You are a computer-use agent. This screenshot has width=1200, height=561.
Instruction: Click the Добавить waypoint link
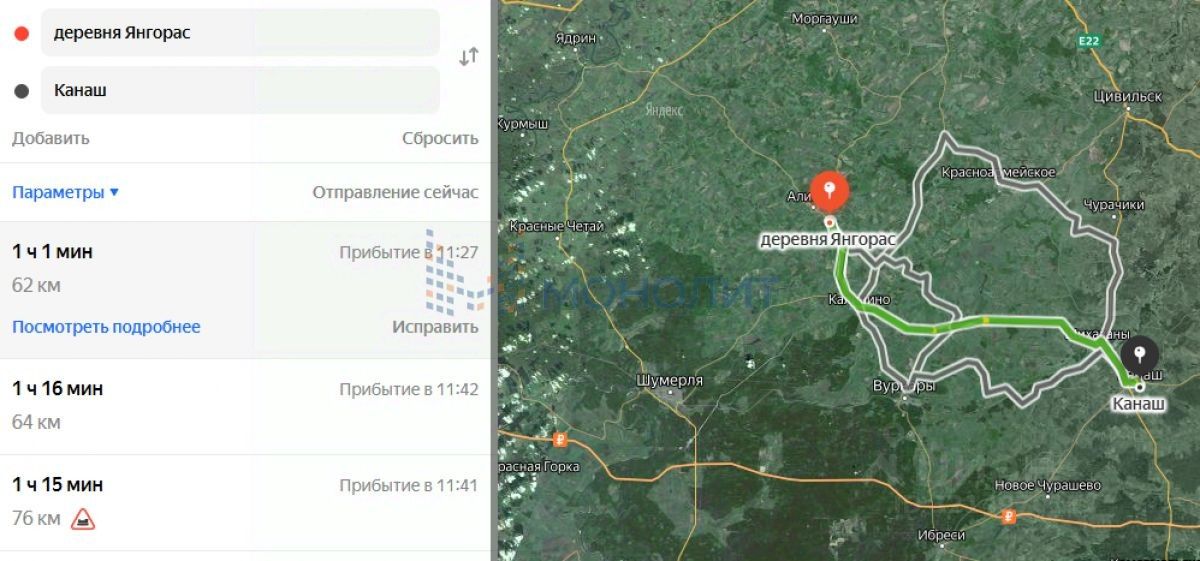click(51, 138)
